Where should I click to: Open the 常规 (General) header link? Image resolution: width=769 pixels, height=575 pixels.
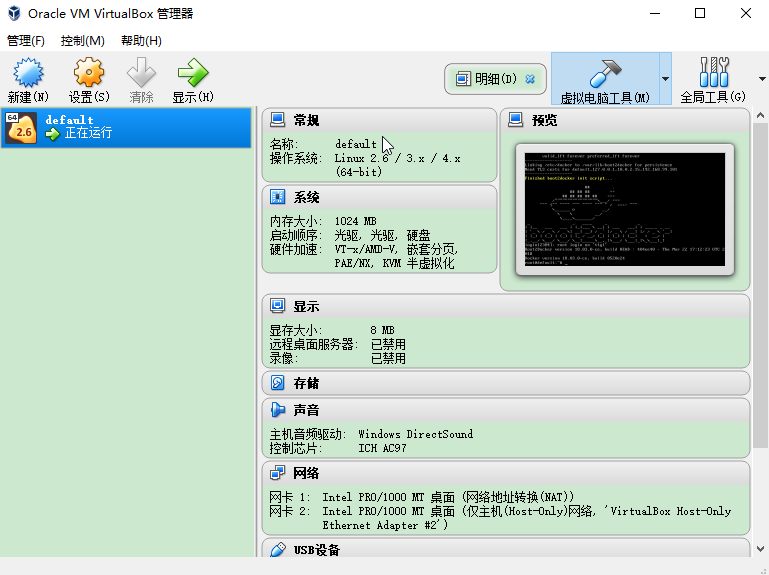point(307,120)
